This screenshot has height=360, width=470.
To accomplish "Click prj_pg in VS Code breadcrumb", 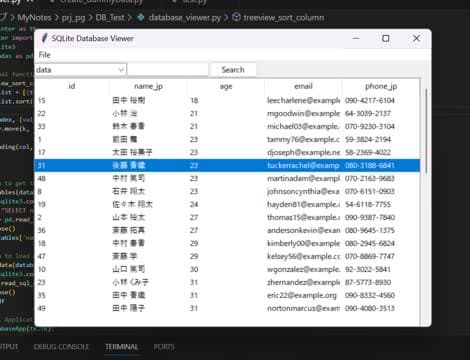I will click(x=73, y=17).
